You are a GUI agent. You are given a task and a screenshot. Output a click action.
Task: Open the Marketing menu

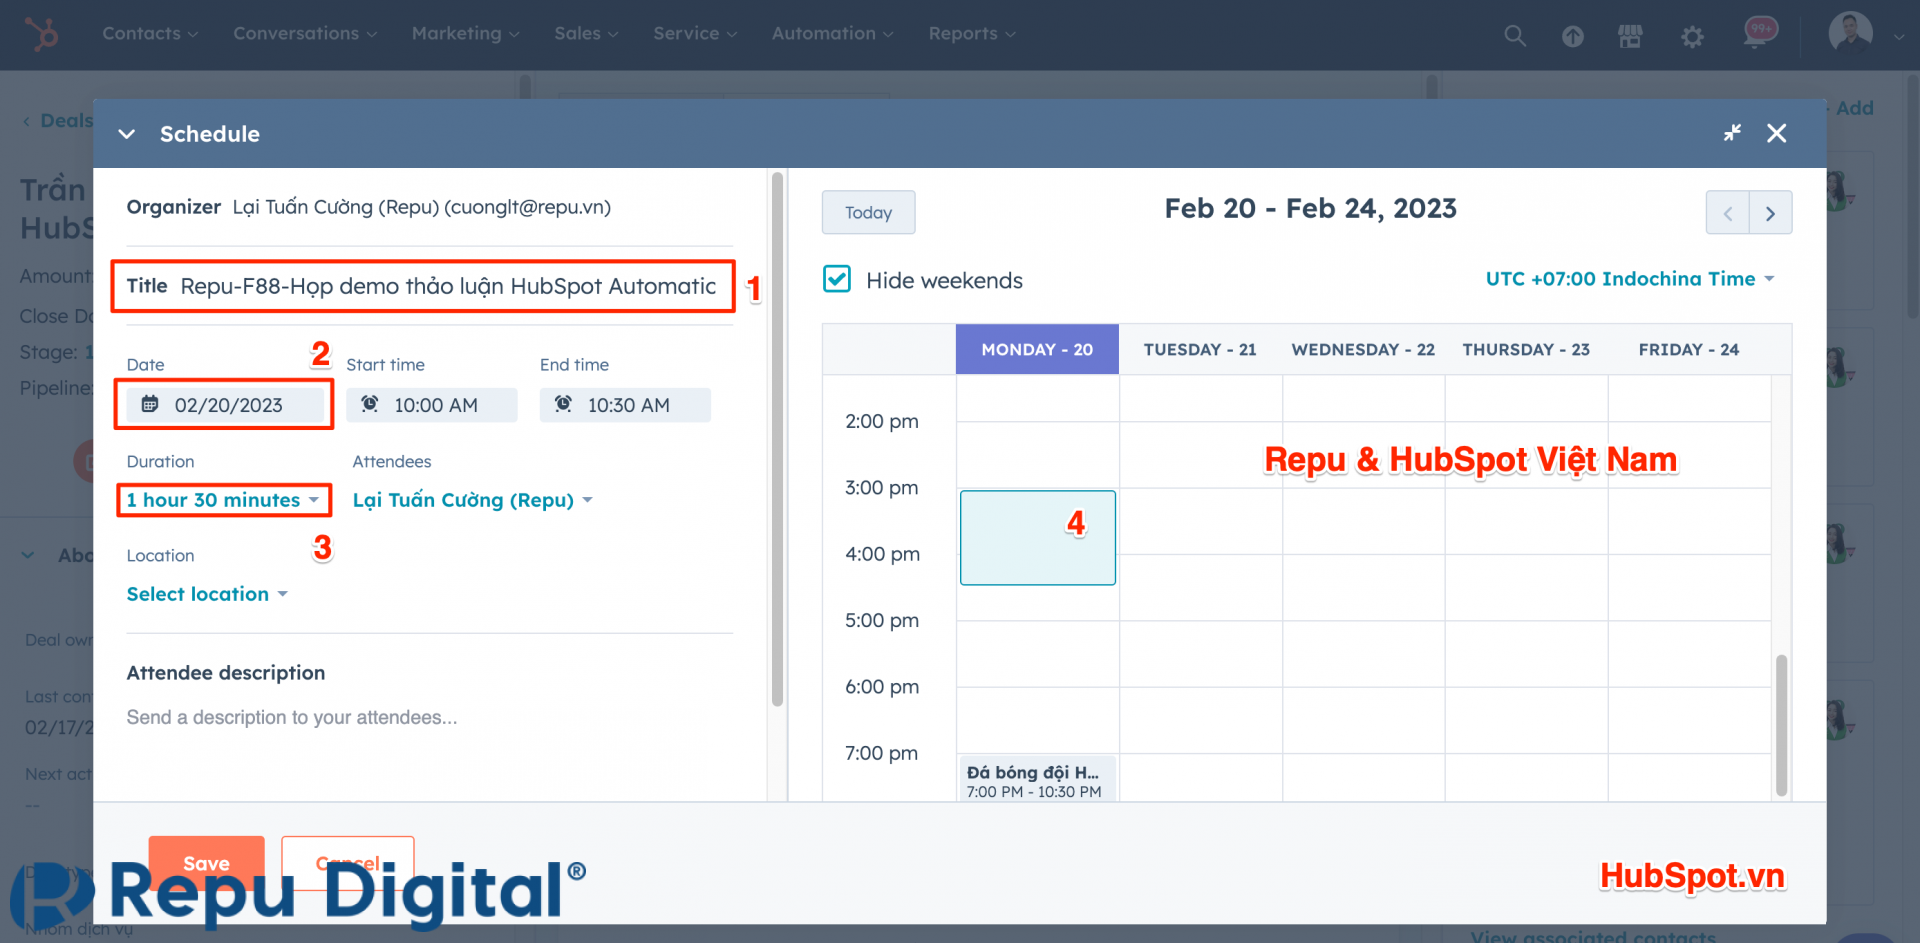[465, 33]
